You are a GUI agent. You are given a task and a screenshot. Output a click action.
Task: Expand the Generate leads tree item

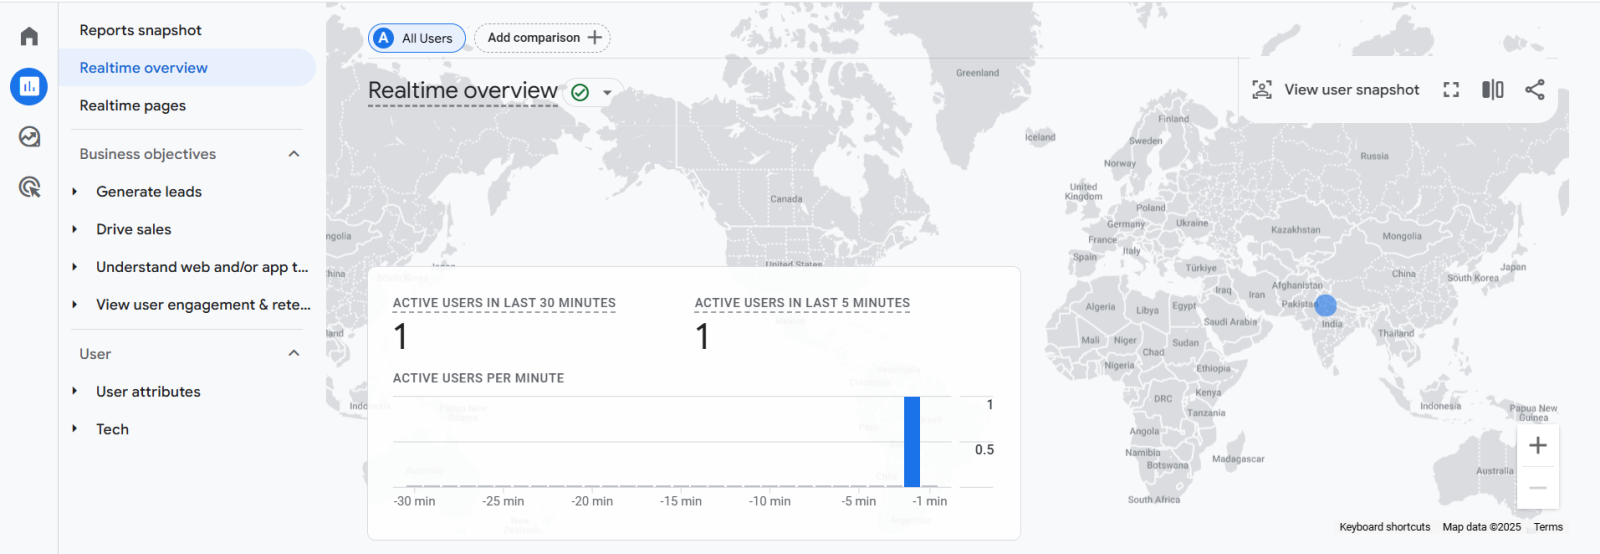click(x=75, y=192)
